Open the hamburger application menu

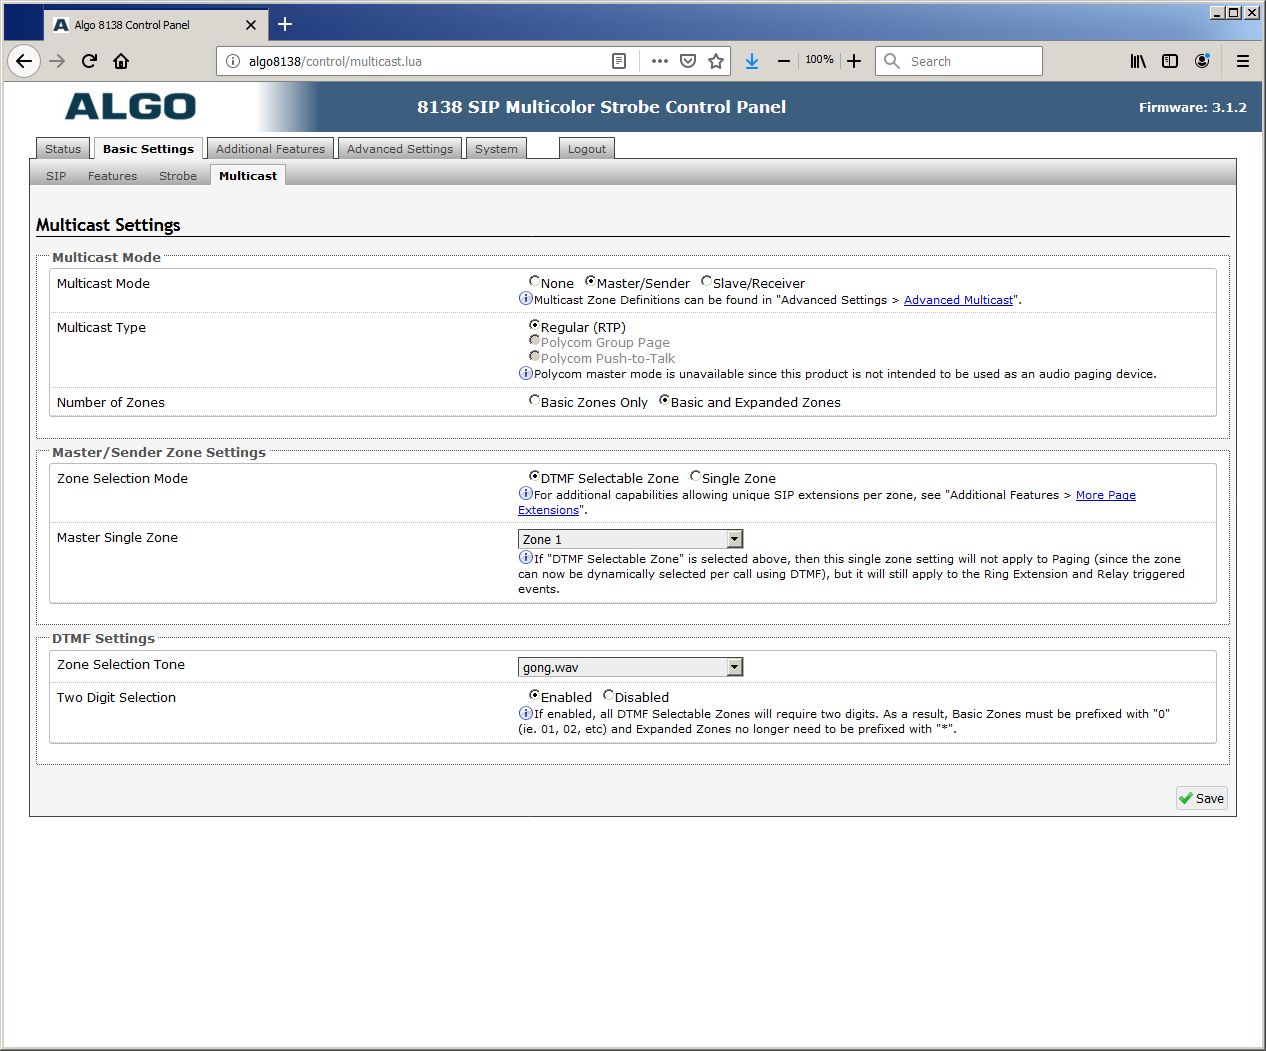1243,61
